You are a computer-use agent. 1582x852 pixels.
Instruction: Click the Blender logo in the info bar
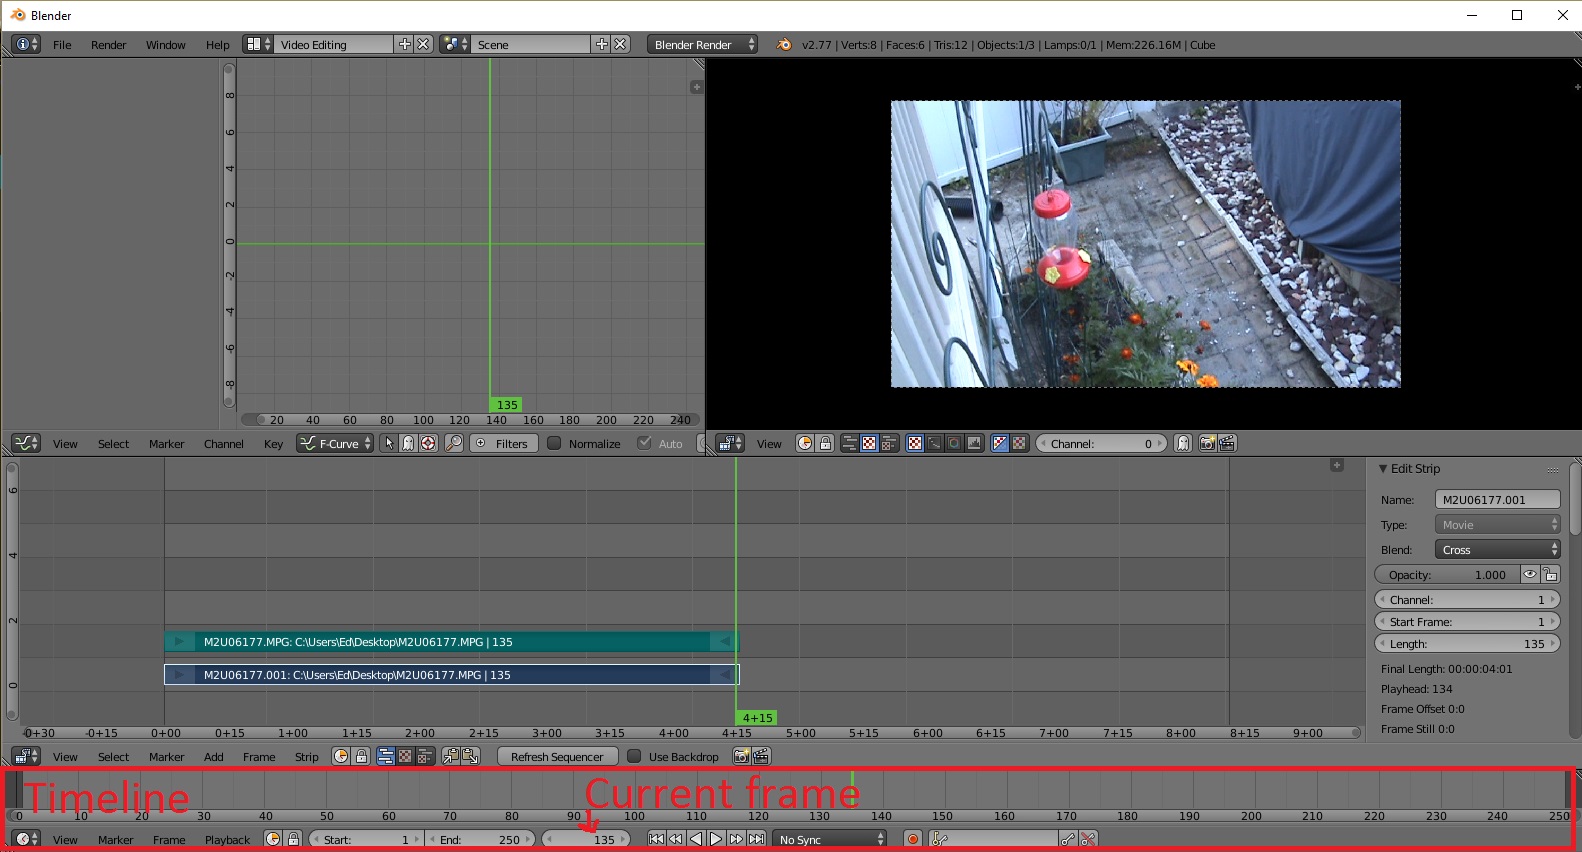tap(784, 44)
